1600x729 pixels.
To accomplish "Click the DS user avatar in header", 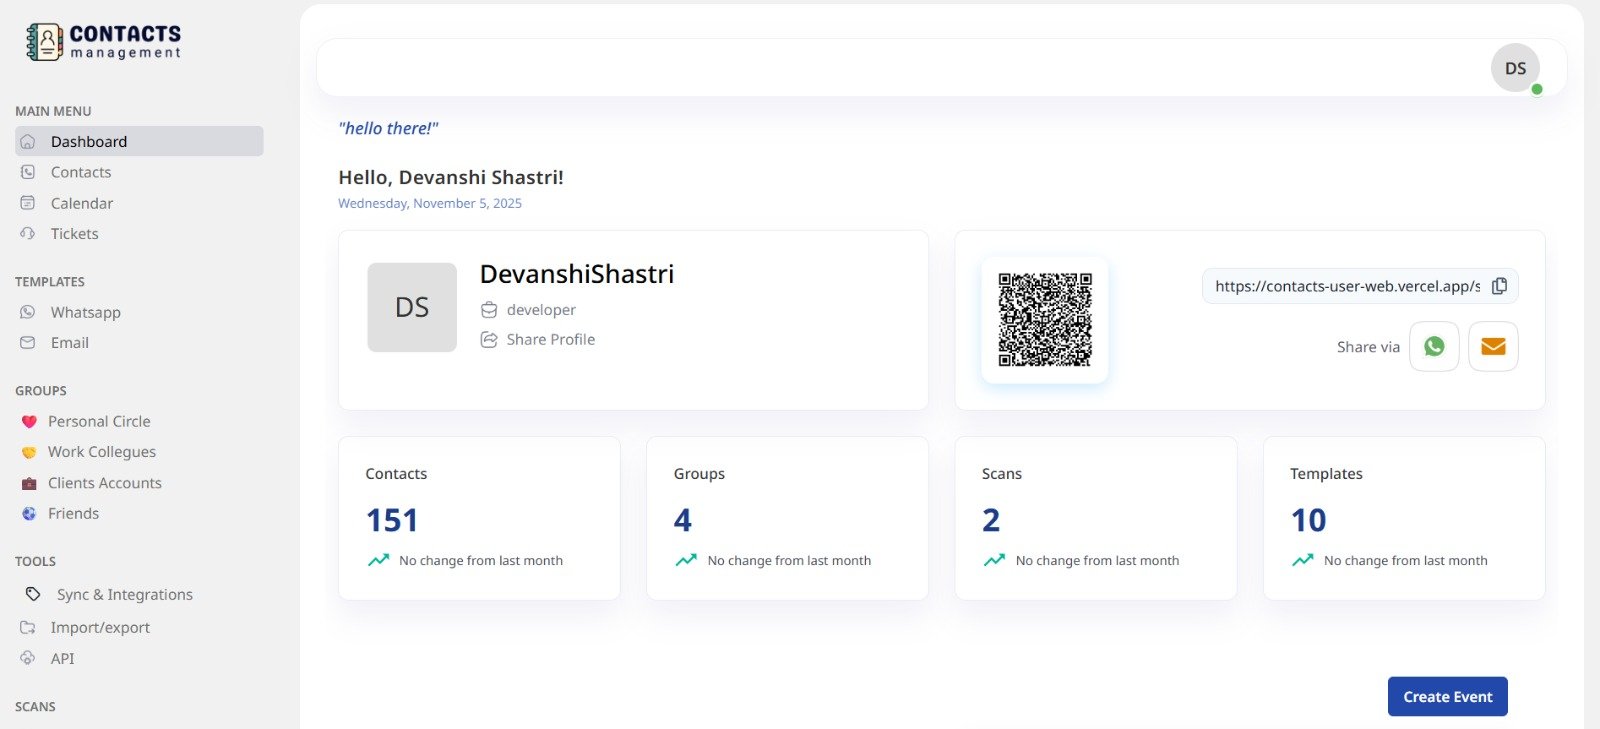I will pyautogui.click(x=1515, y=68).
